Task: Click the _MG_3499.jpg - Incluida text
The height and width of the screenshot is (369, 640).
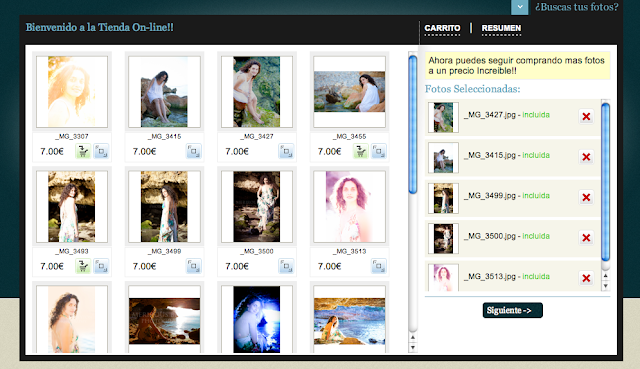Action: 507,196
